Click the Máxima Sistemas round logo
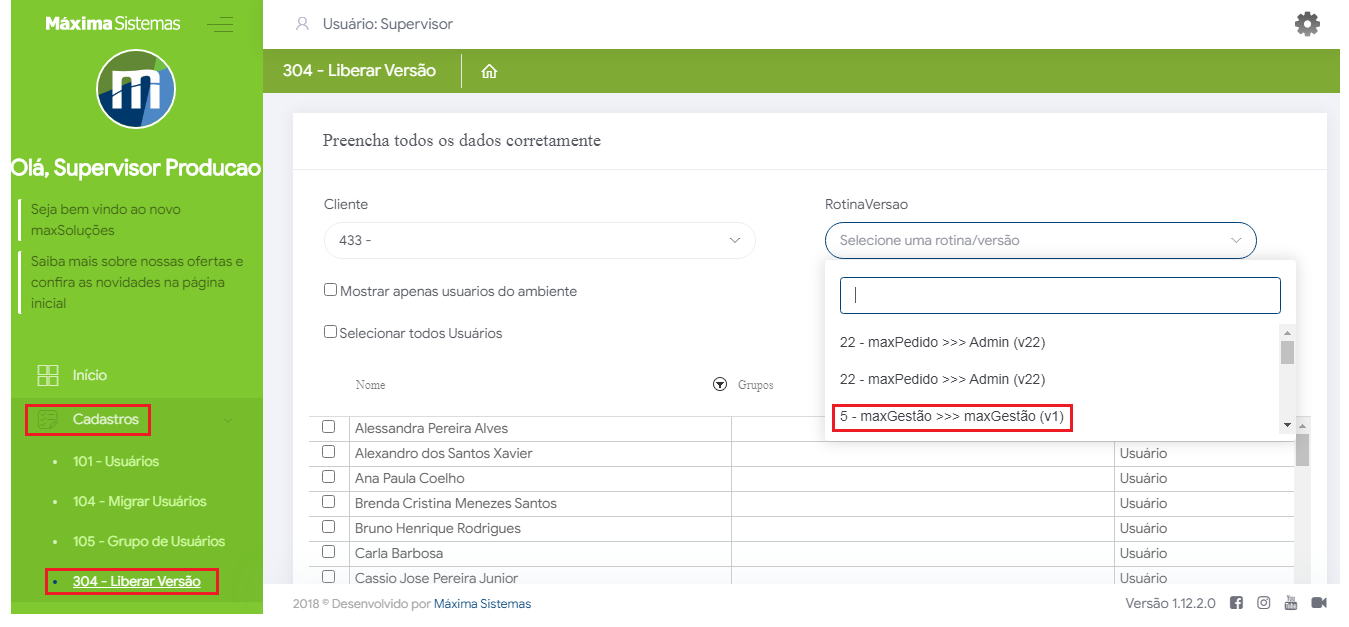Image resolution: width=1349 pixels, height=627 pixels. 136,90
